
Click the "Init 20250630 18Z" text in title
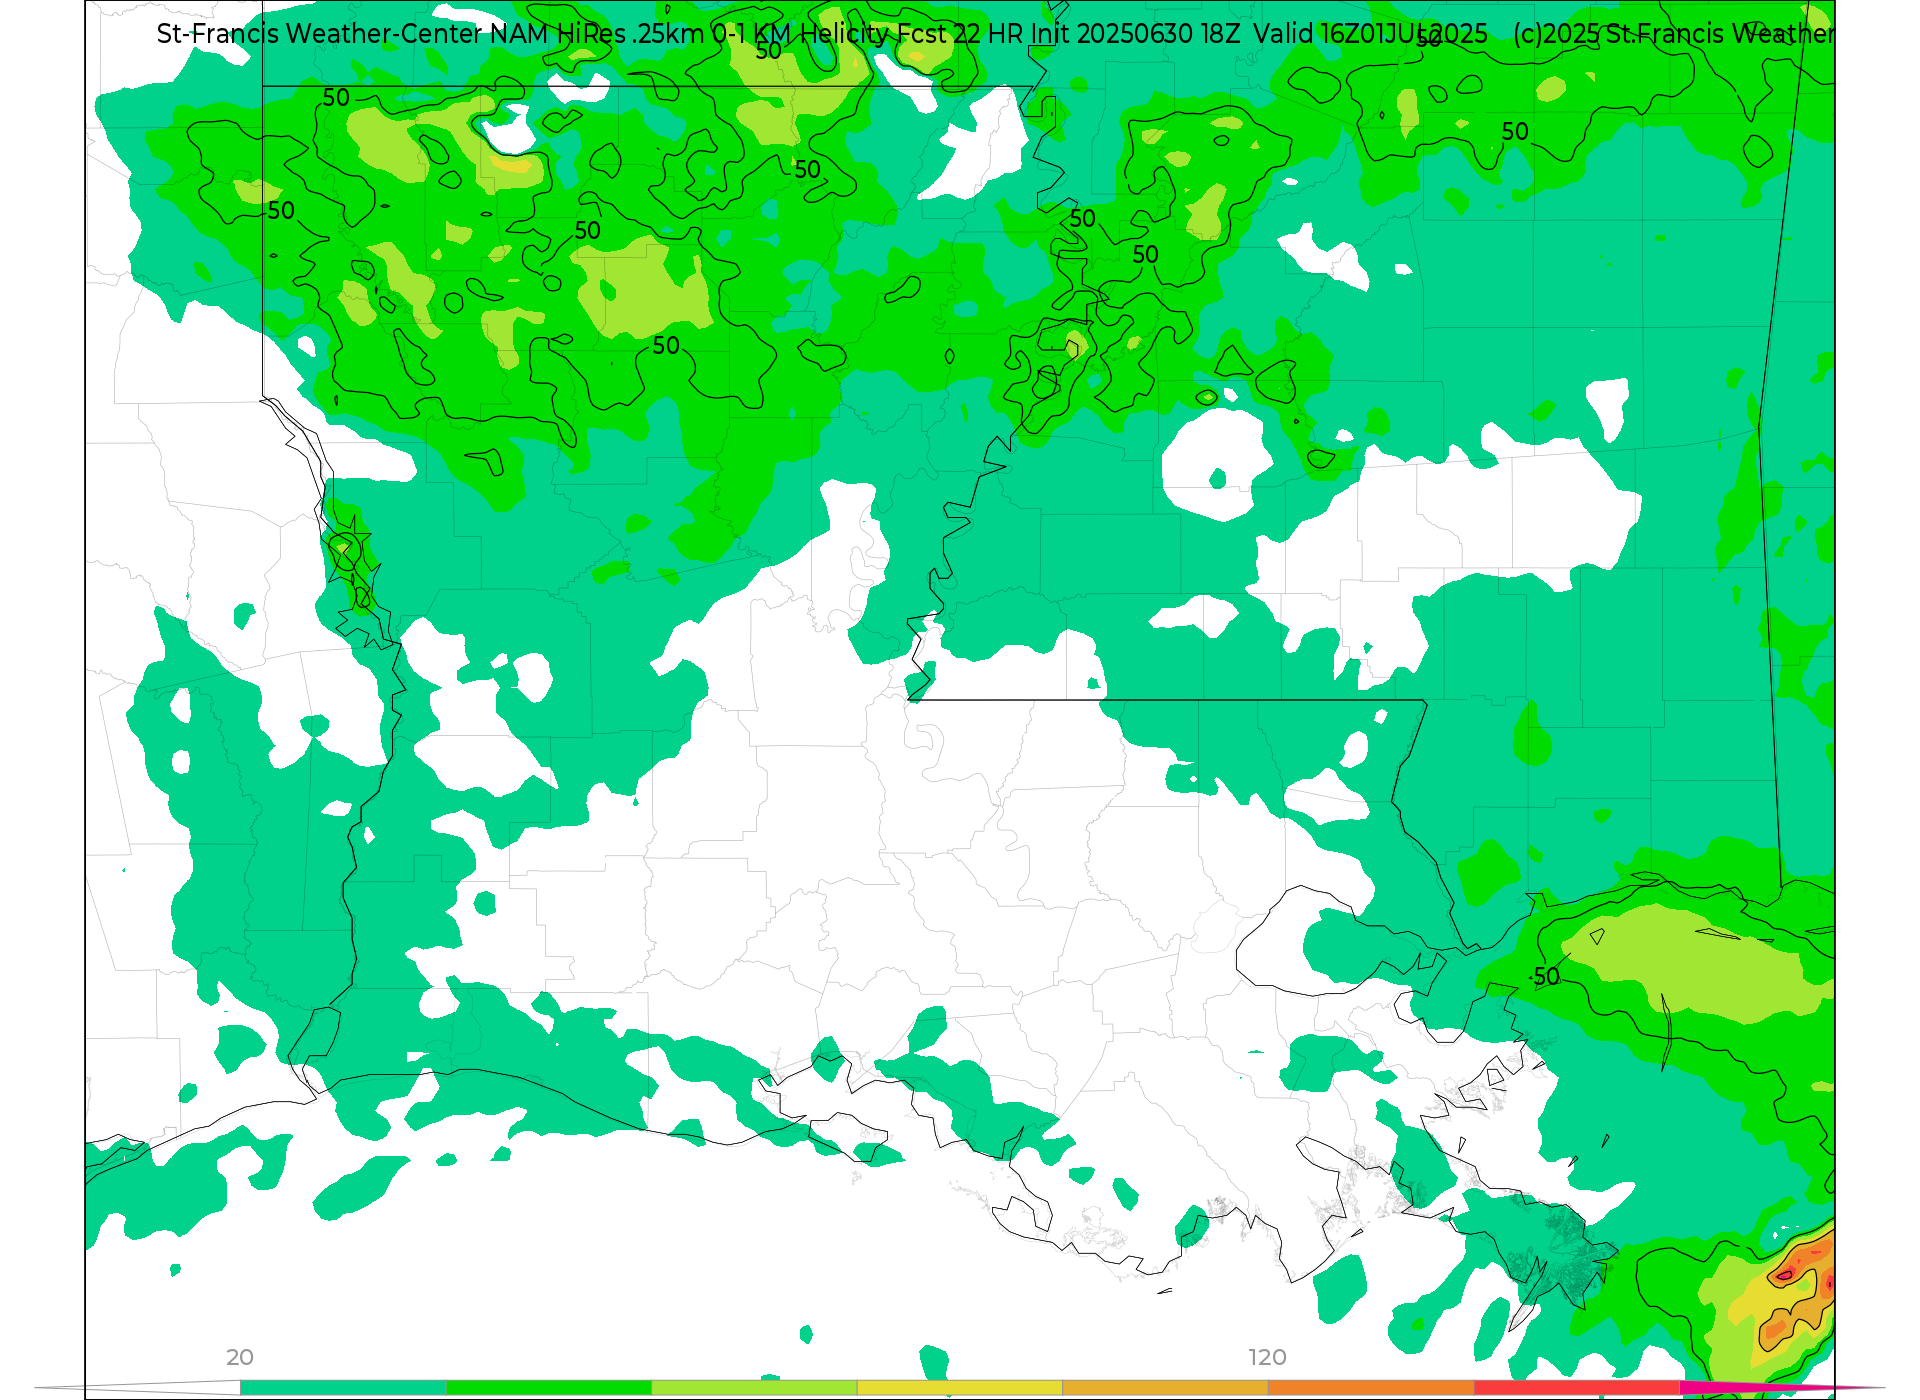coord(1135,34)
